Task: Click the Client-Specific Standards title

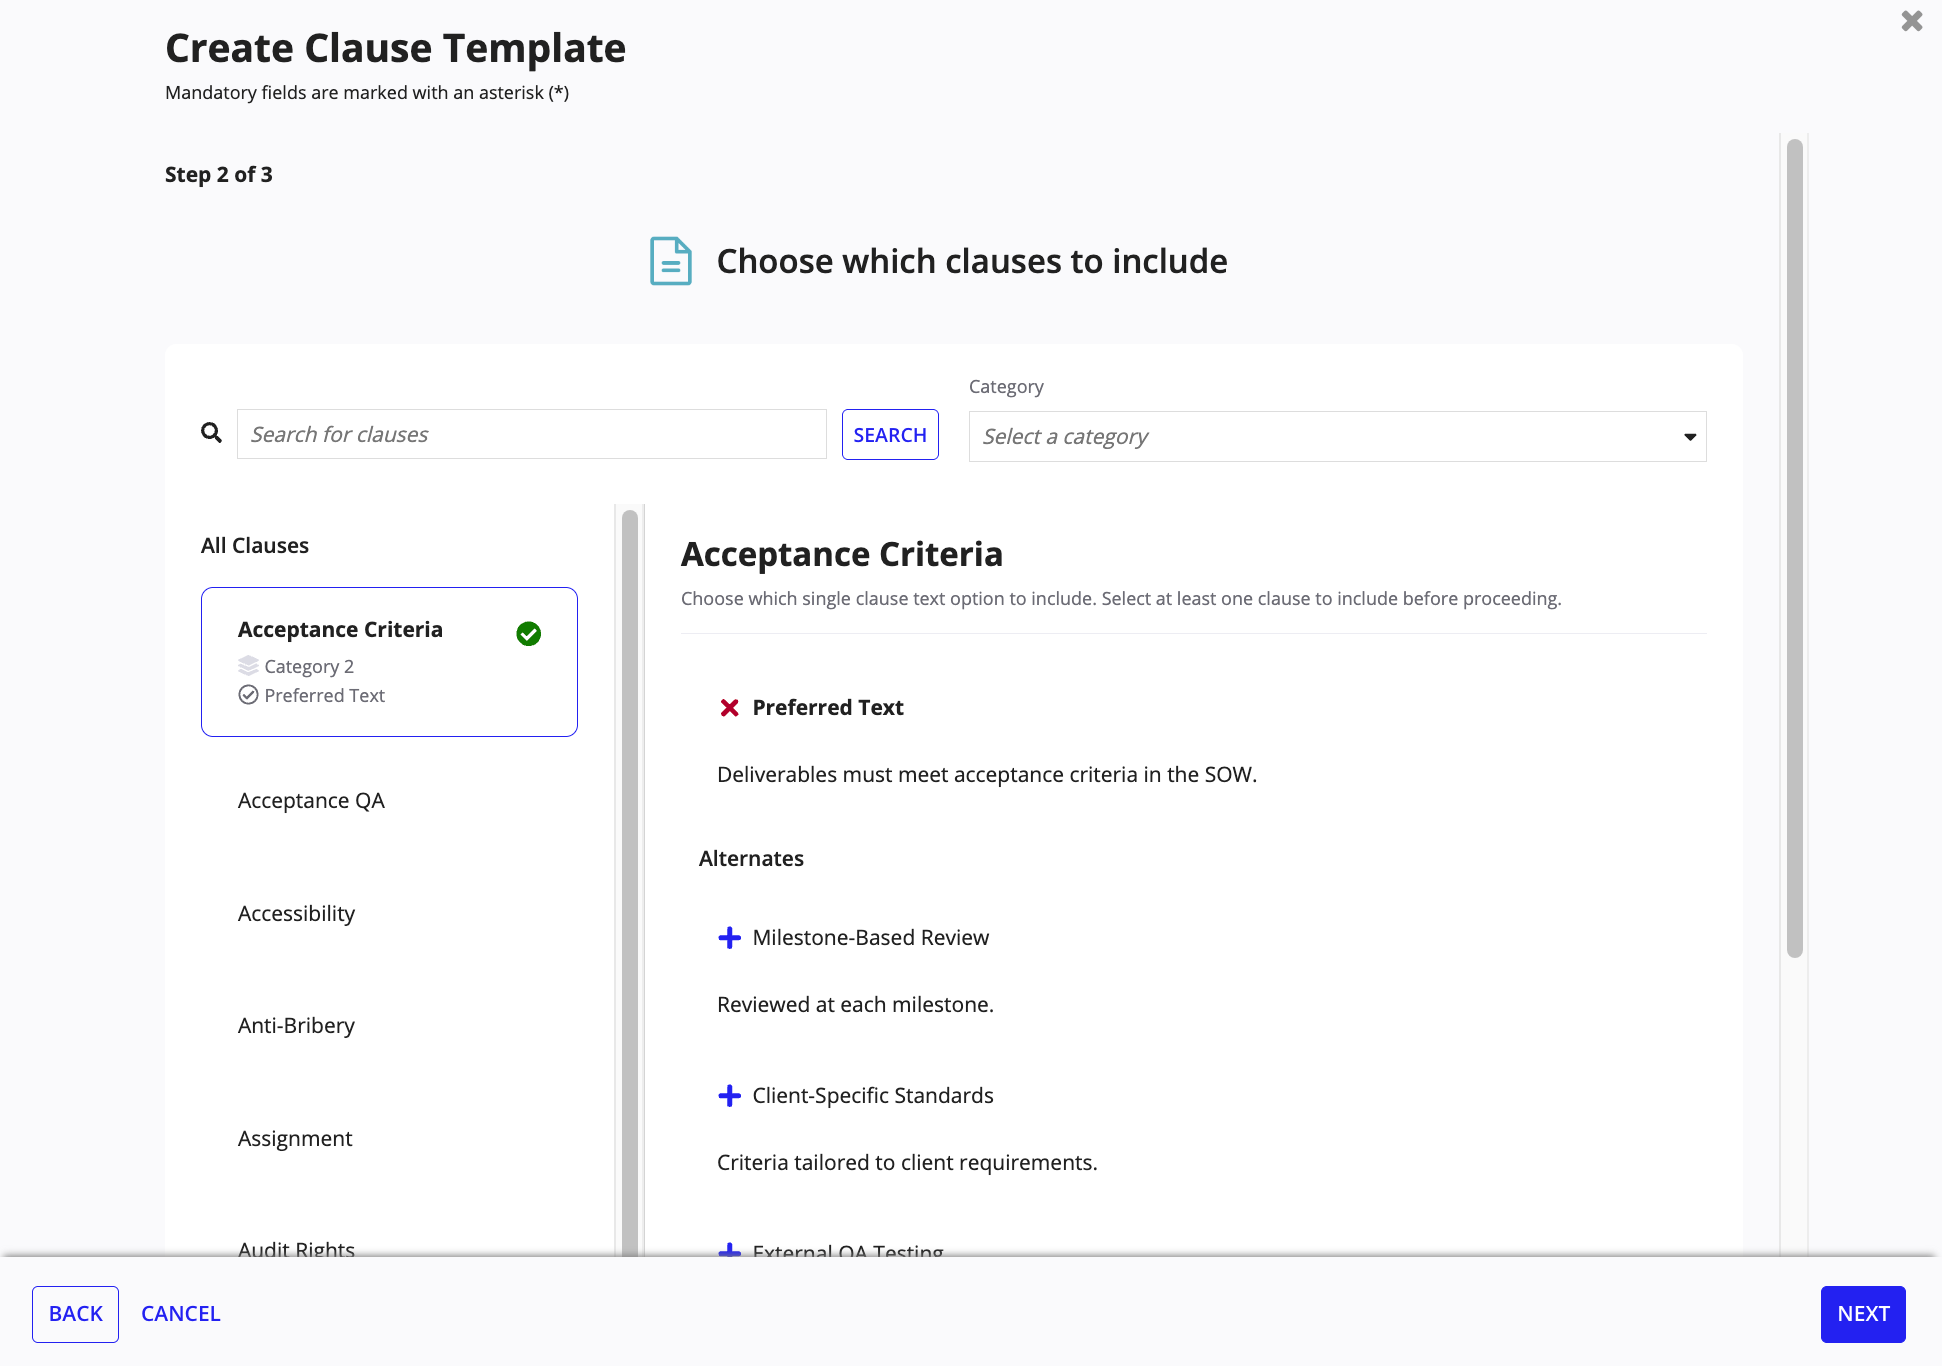Action: click(x=872, y=1096)
